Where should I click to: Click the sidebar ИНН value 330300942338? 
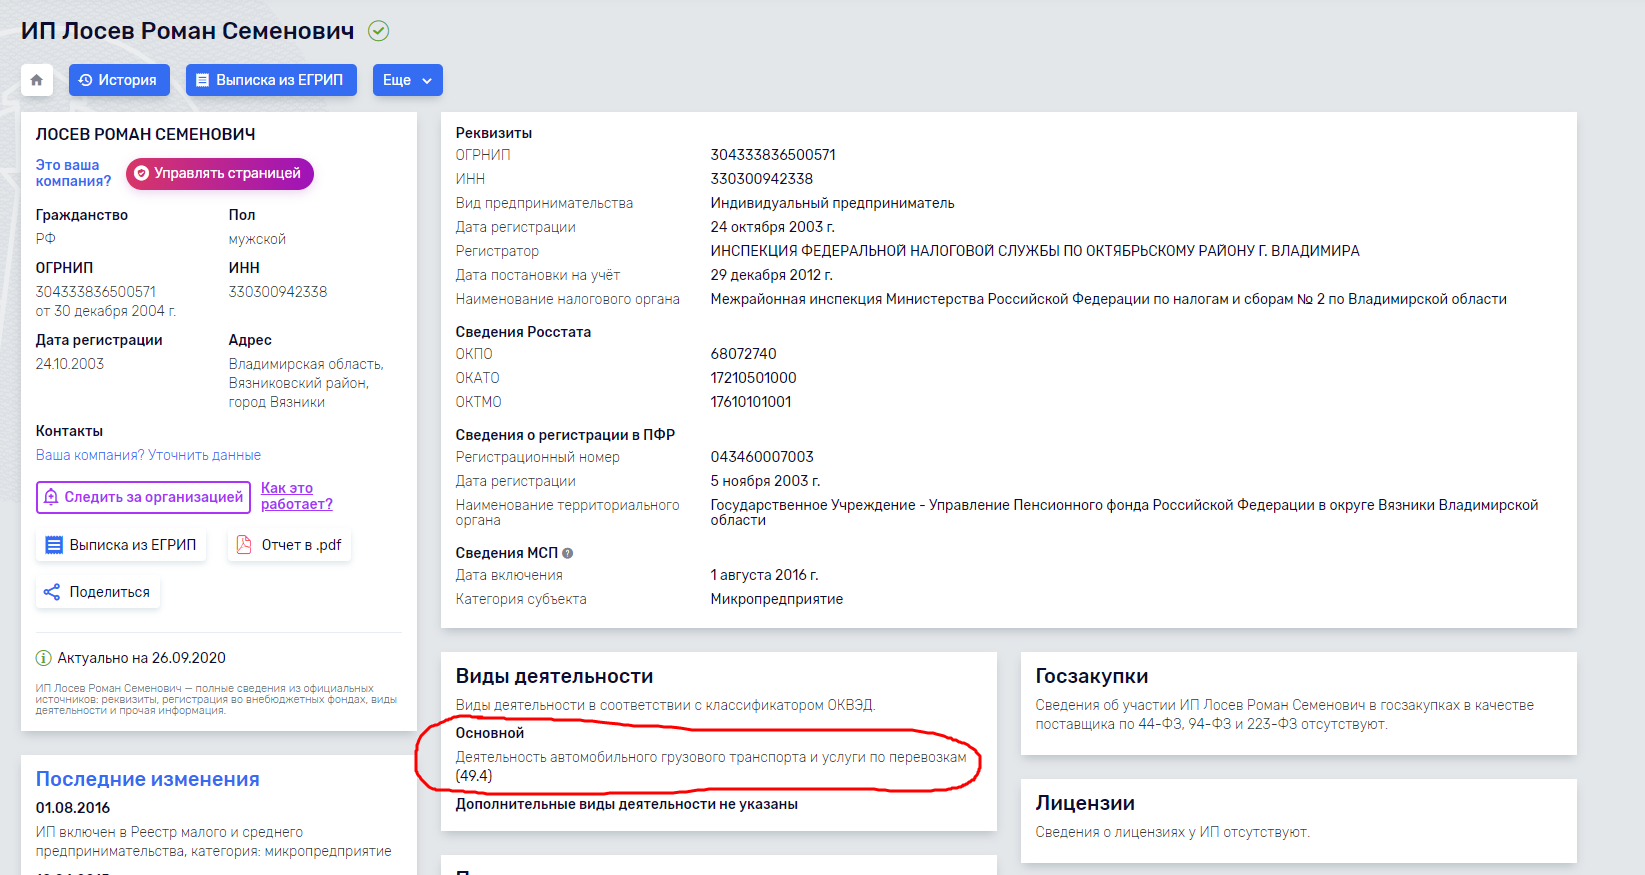[x=278, y=292]
